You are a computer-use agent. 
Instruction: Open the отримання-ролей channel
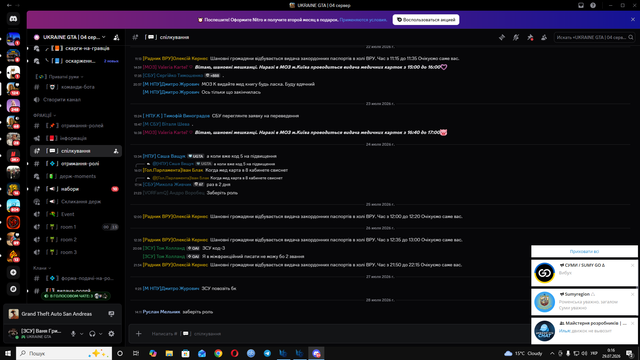76,126
